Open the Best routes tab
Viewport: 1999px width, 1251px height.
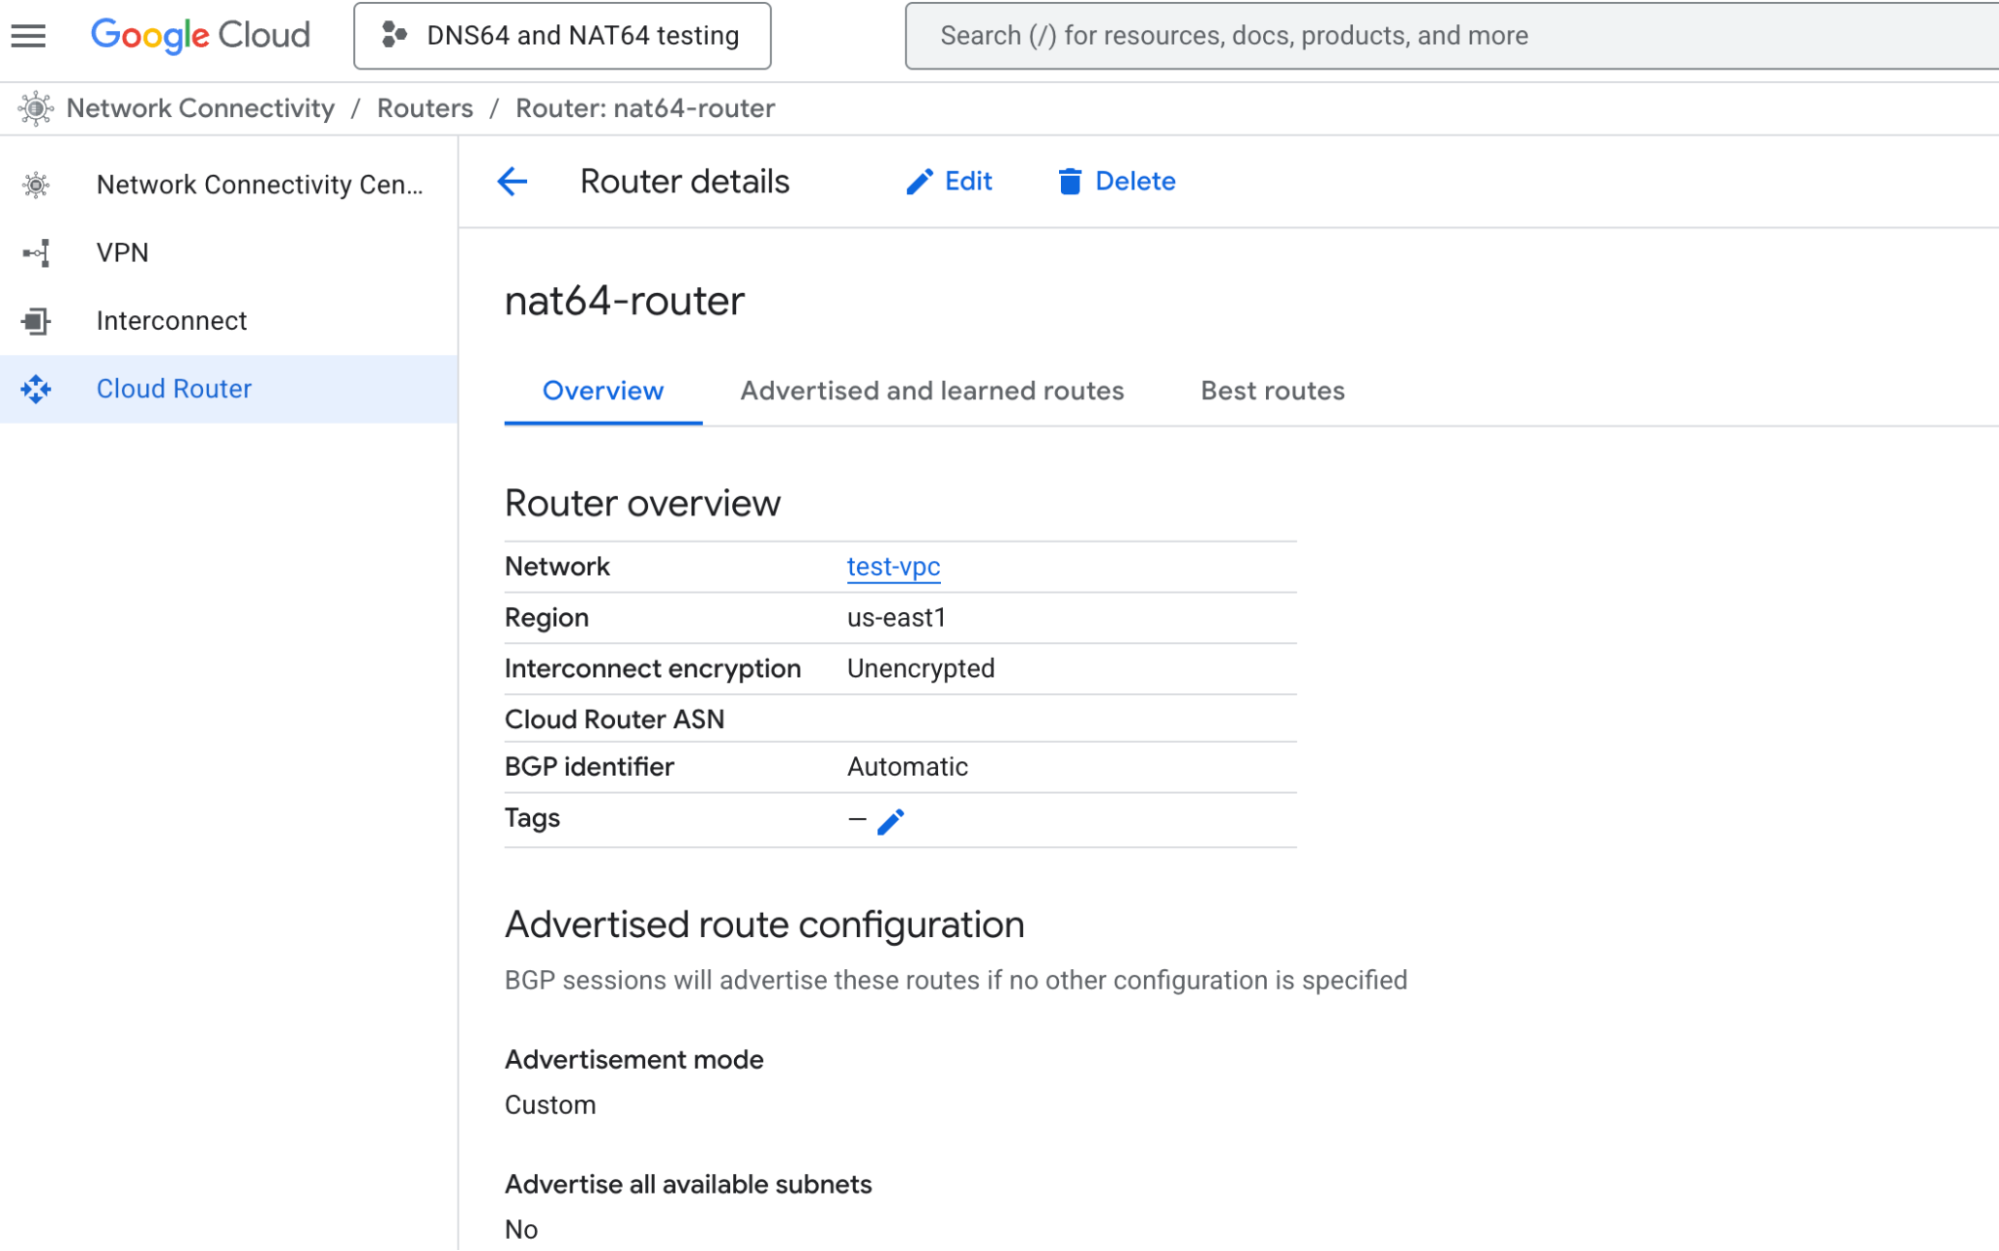point(1272,391)
